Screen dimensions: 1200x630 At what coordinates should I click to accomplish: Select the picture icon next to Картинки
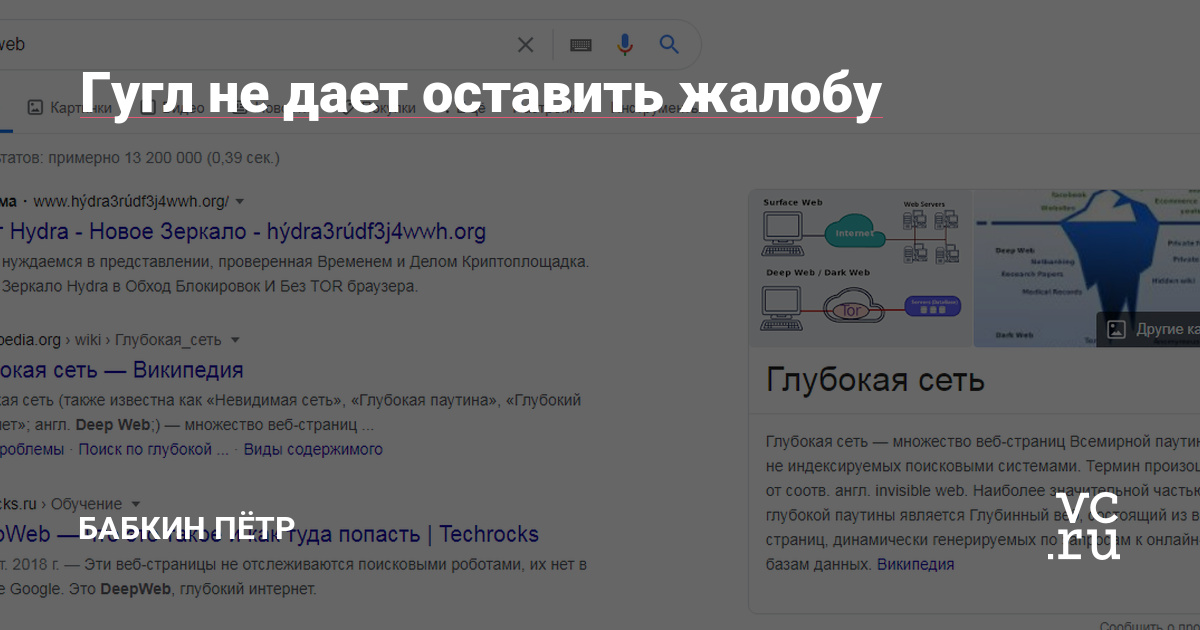(36, 106)
